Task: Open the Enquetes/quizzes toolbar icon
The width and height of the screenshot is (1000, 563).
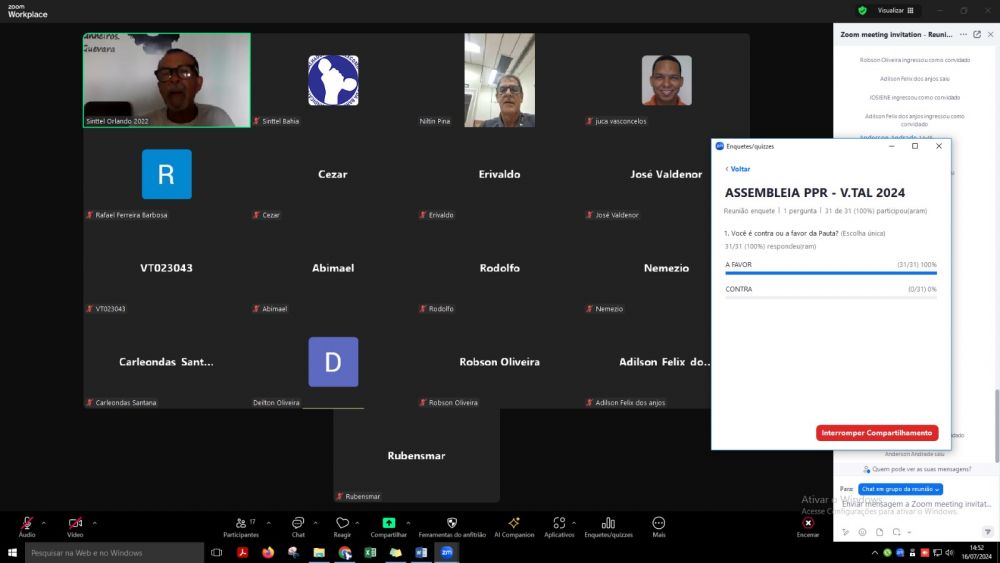Action: (608, 523)
